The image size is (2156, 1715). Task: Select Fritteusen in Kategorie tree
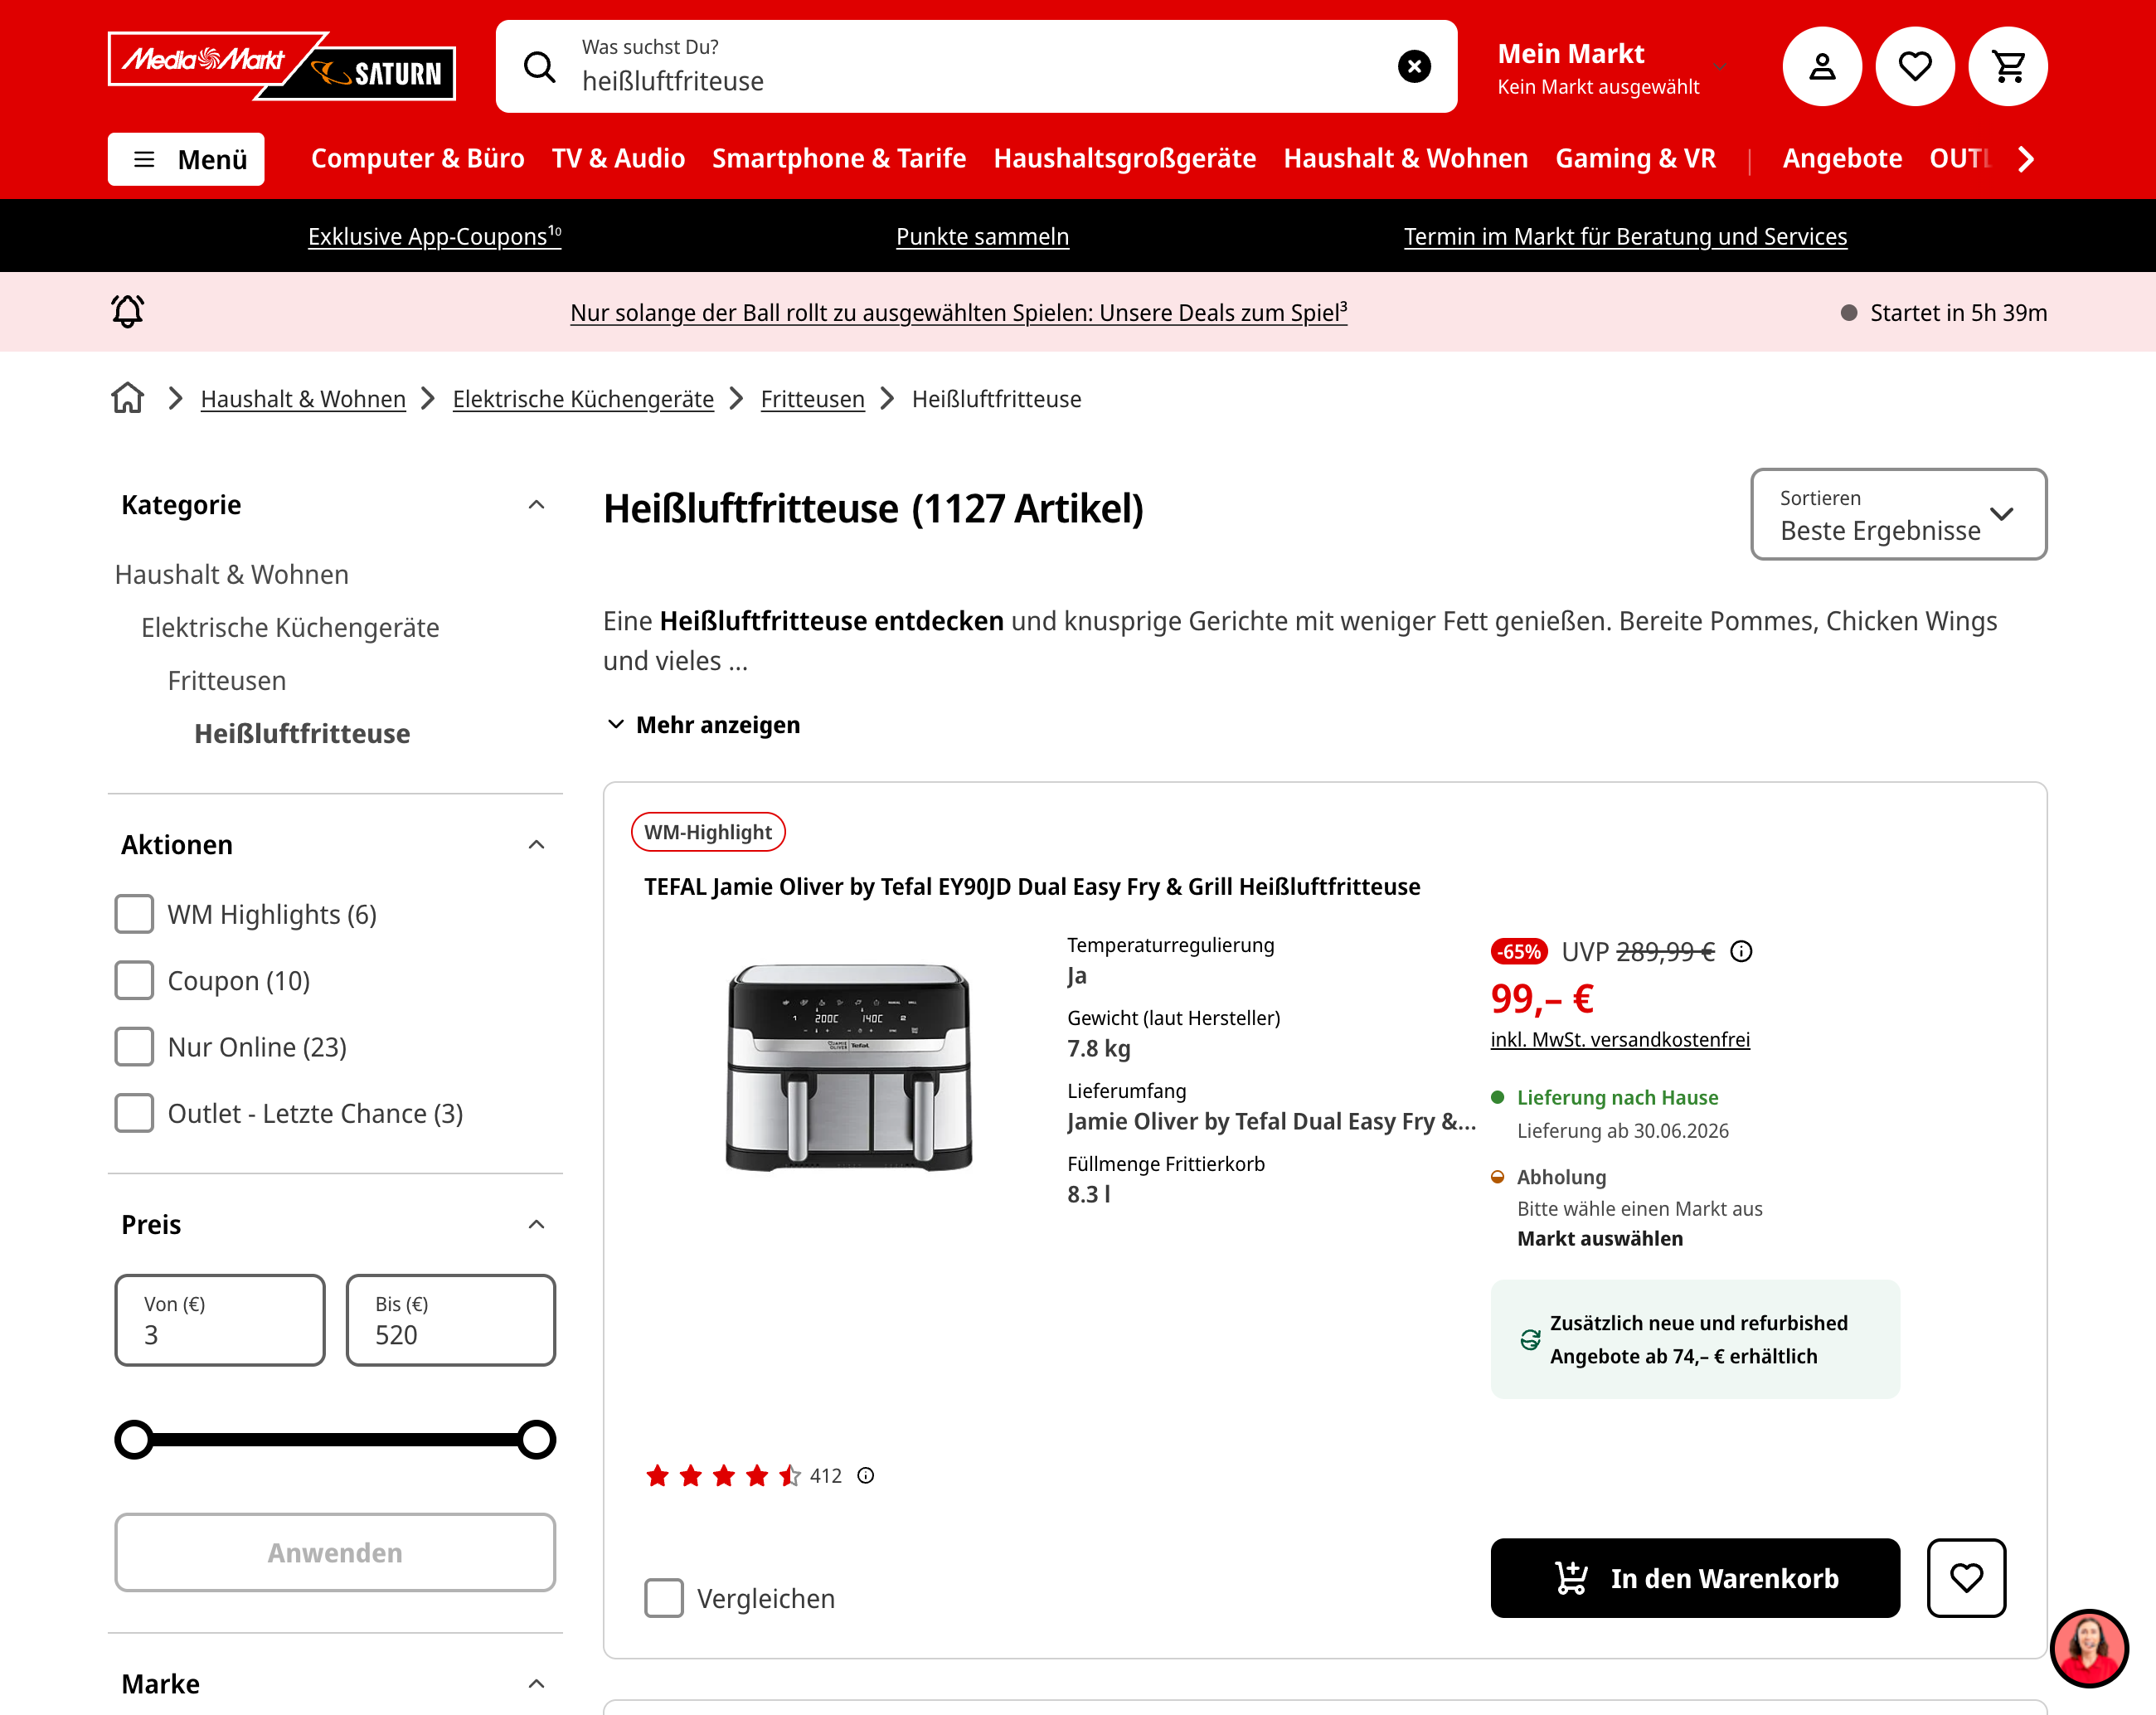click(227, 680)
